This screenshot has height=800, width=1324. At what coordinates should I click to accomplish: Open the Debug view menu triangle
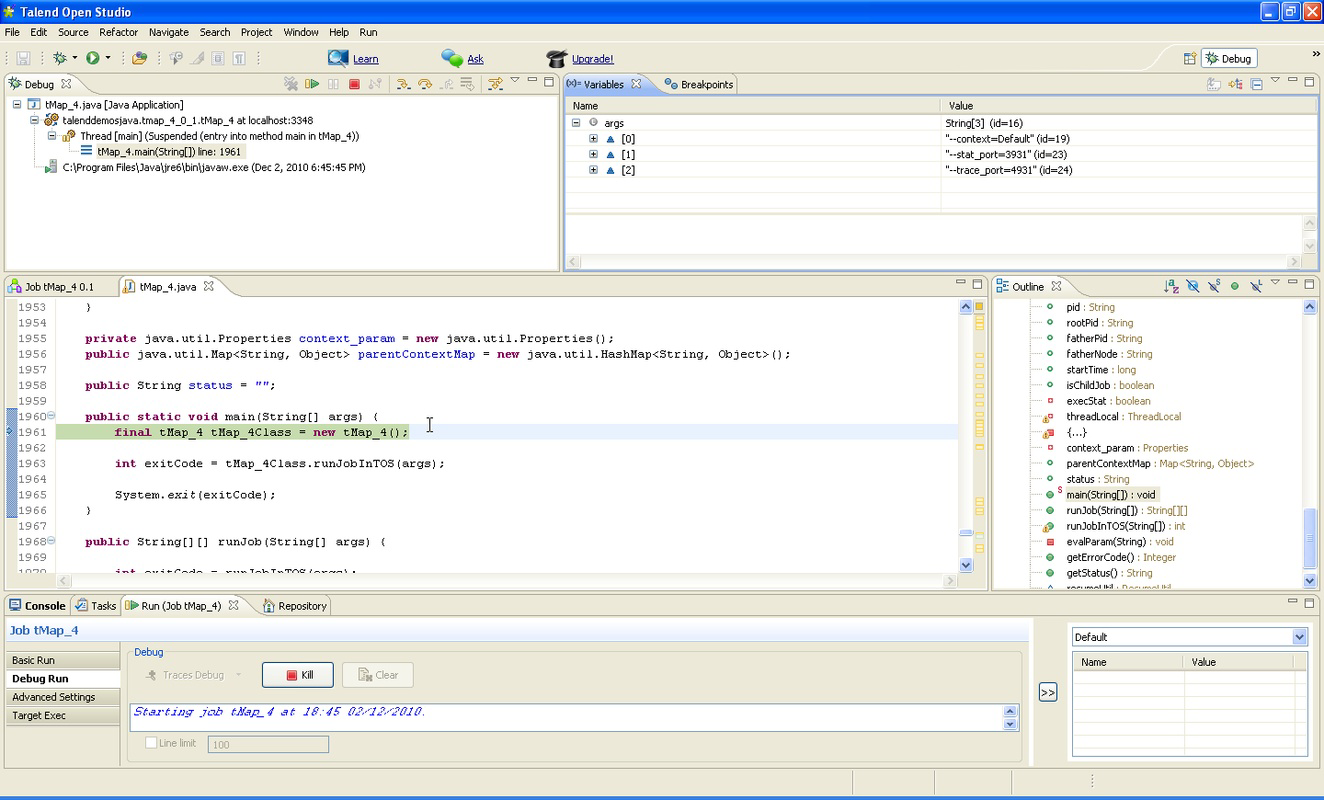[515, 81]
